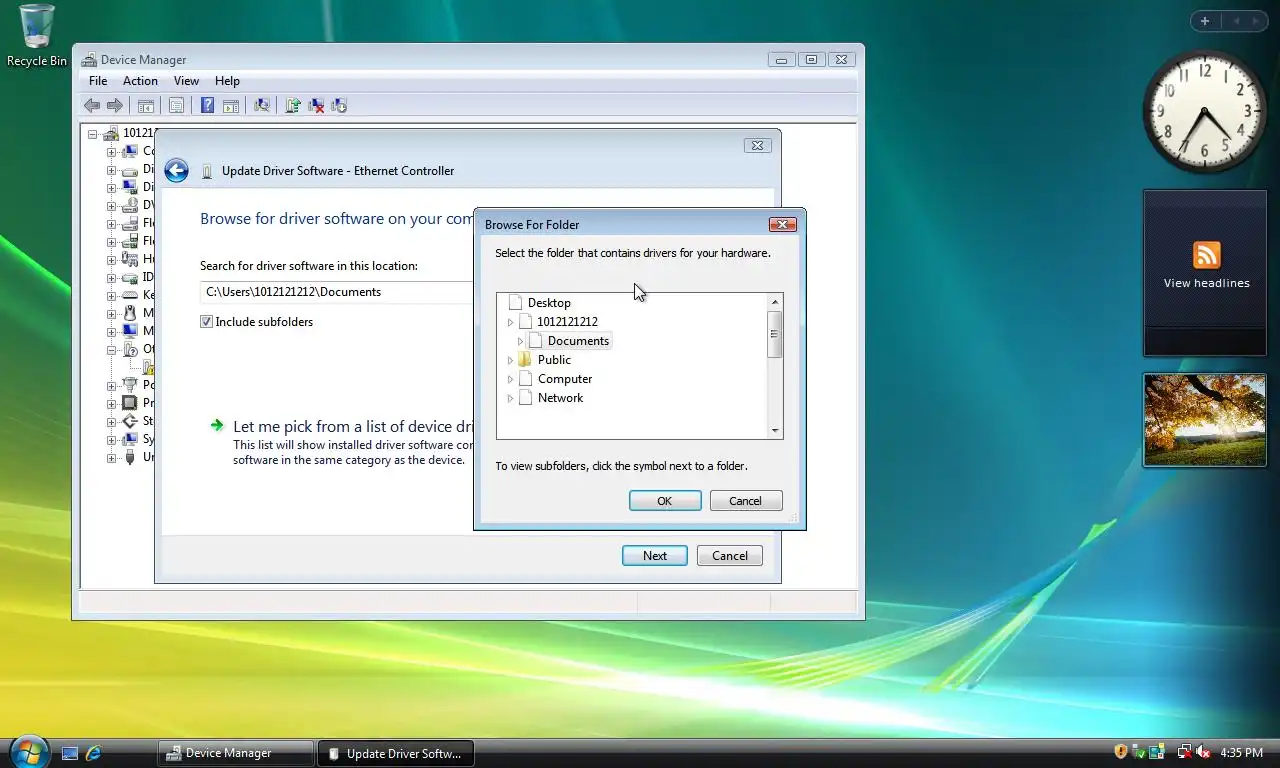The width and height of the screenshot is (1280, 768).
Task: Click the Update Driver Software toolbar icon
Action: [x=293, y=105]
